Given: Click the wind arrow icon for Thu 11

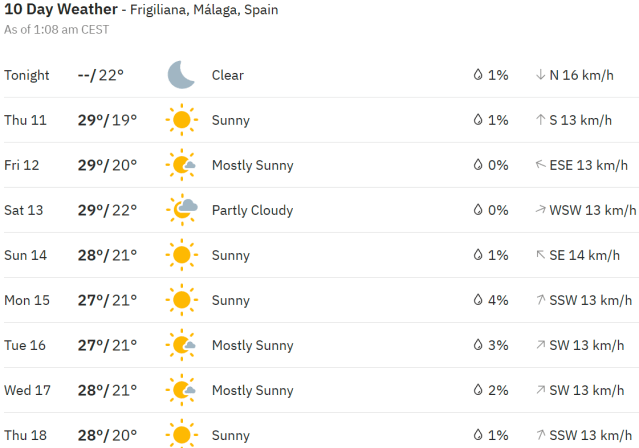Looking at the screenshot, I should coord(540,120).
